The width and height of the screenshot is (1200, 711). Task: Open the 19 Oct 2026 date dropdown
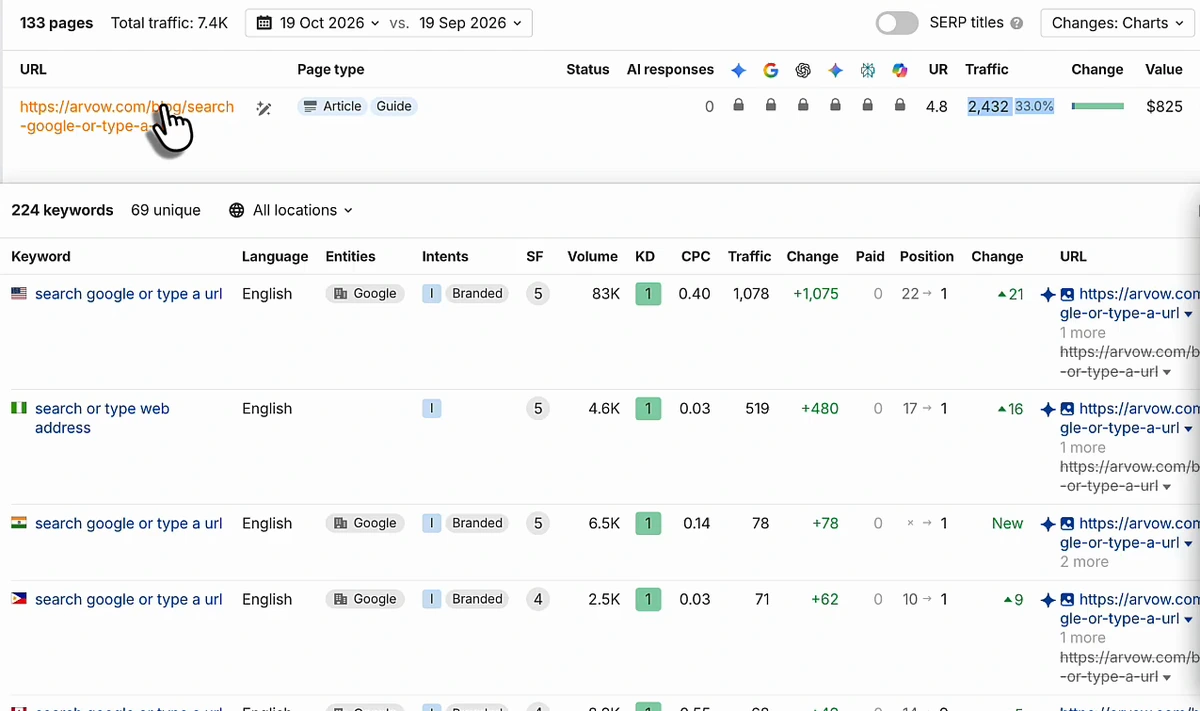tap(318, 23)
